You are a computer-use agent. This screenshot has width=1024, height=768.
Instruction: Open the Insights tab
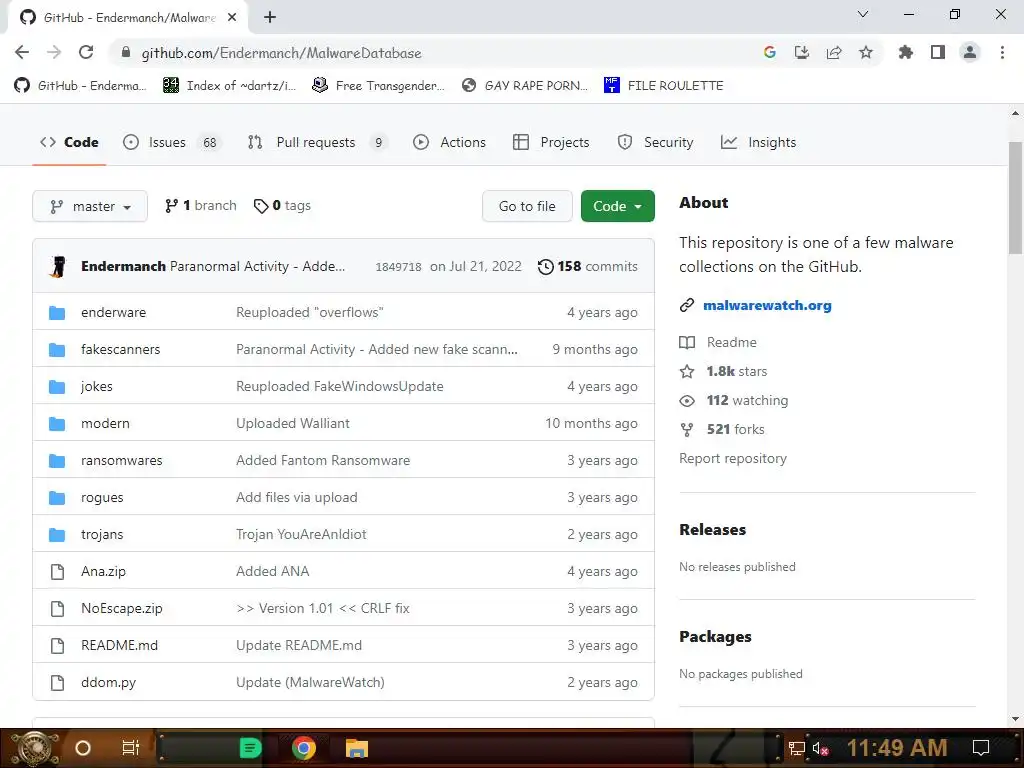[x=758, y=142]
